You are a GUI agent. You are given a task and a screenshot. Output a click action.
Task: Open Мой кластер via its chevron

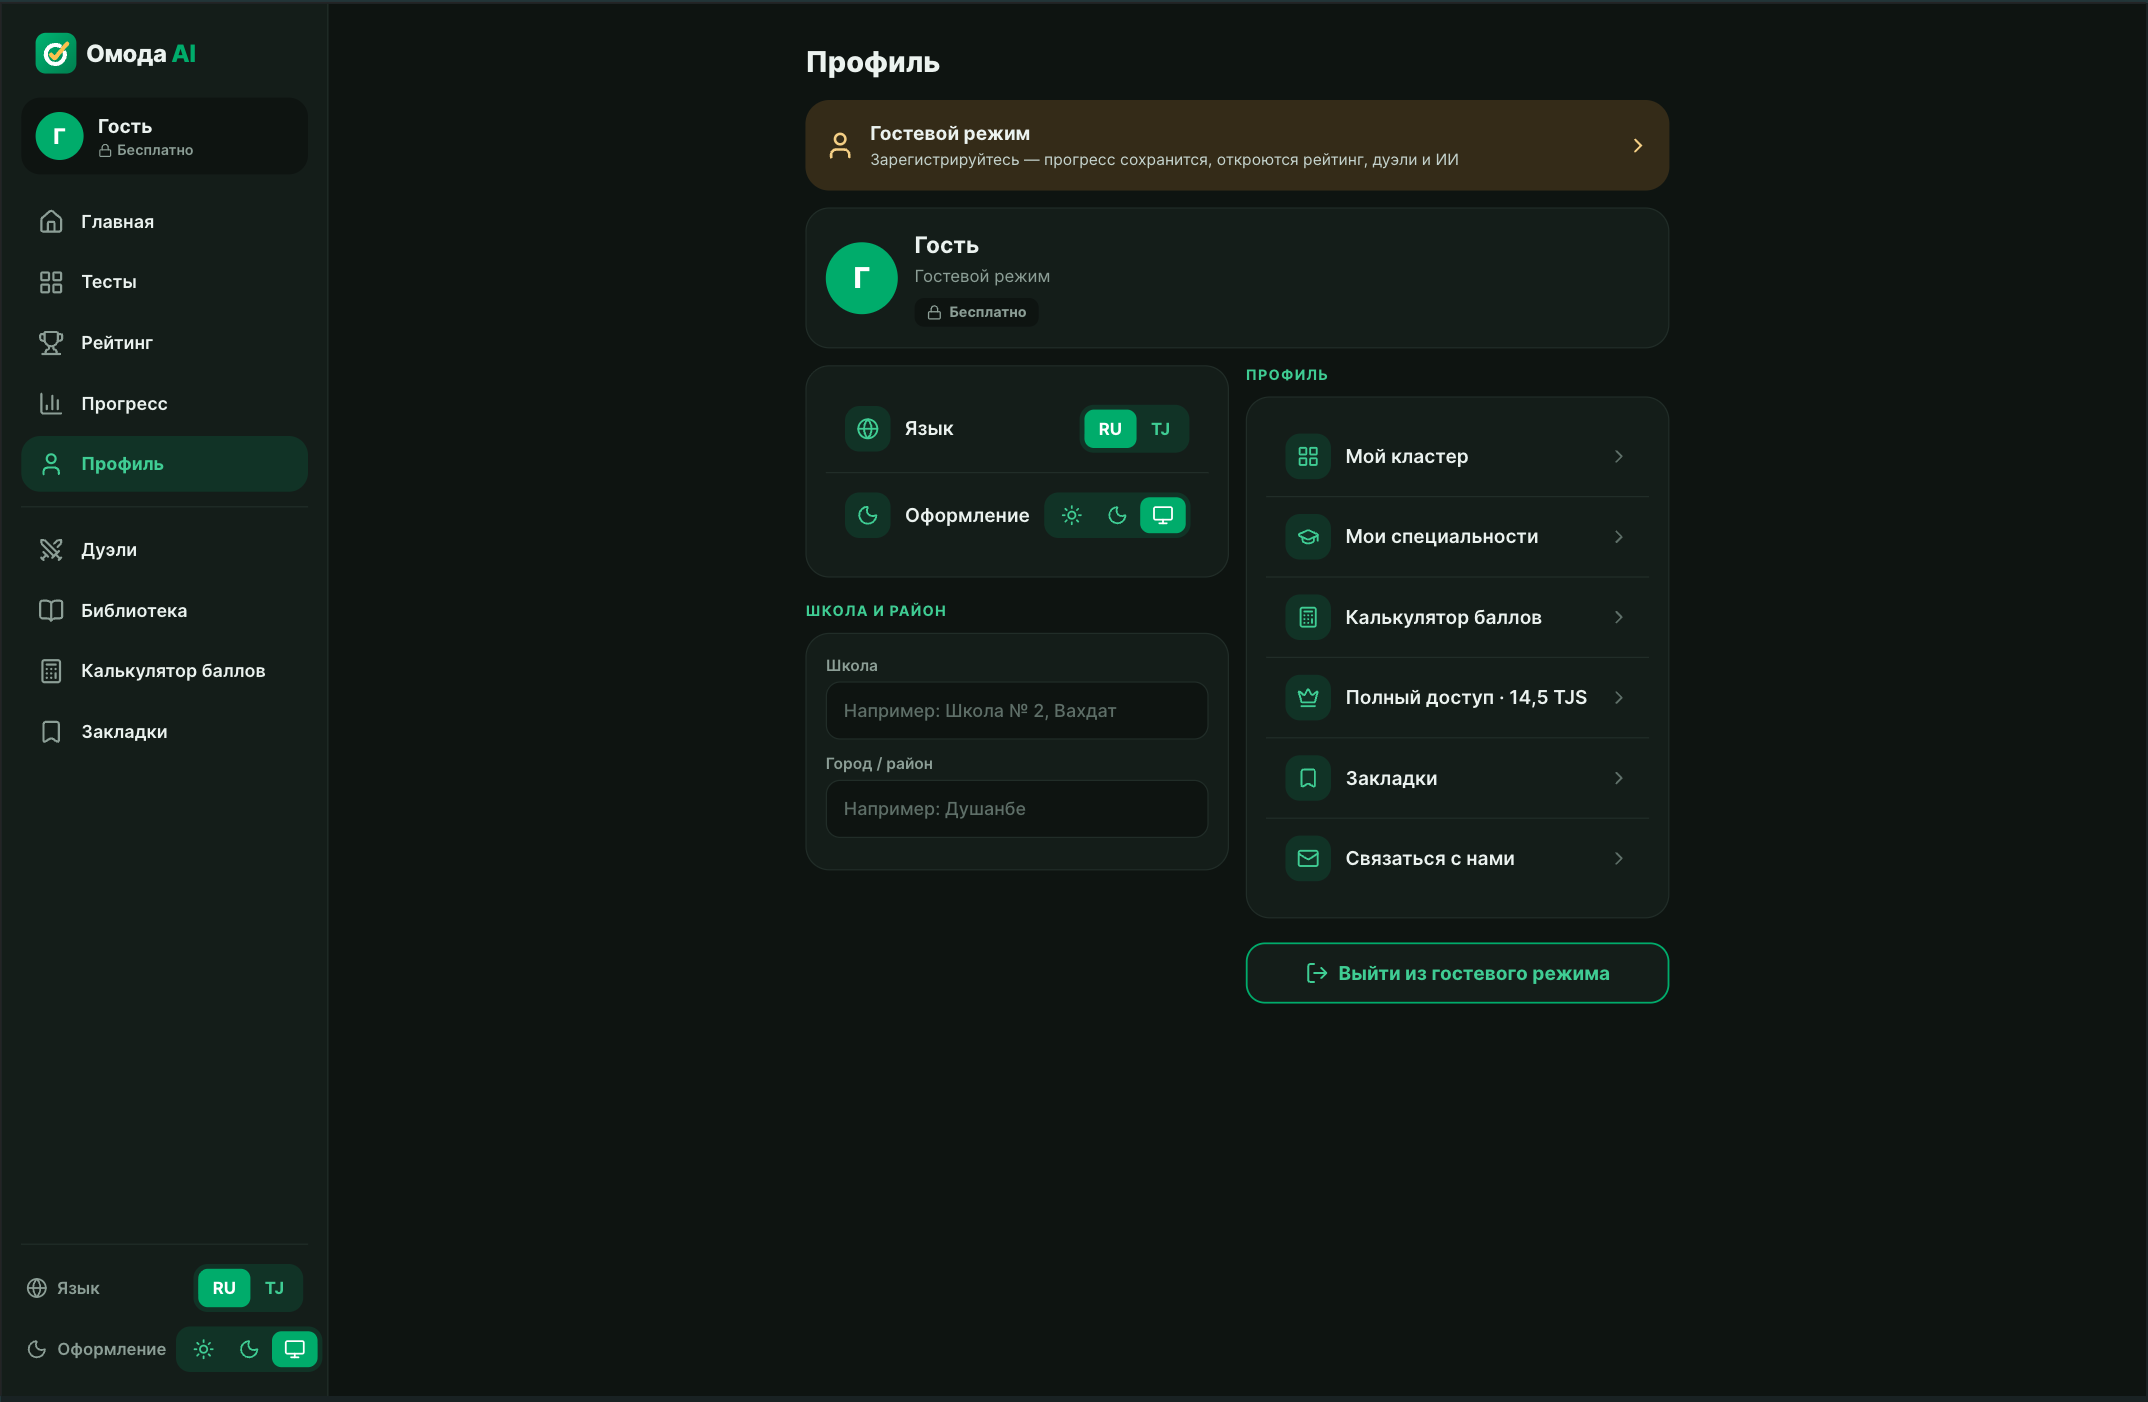tap(1619, 456)
